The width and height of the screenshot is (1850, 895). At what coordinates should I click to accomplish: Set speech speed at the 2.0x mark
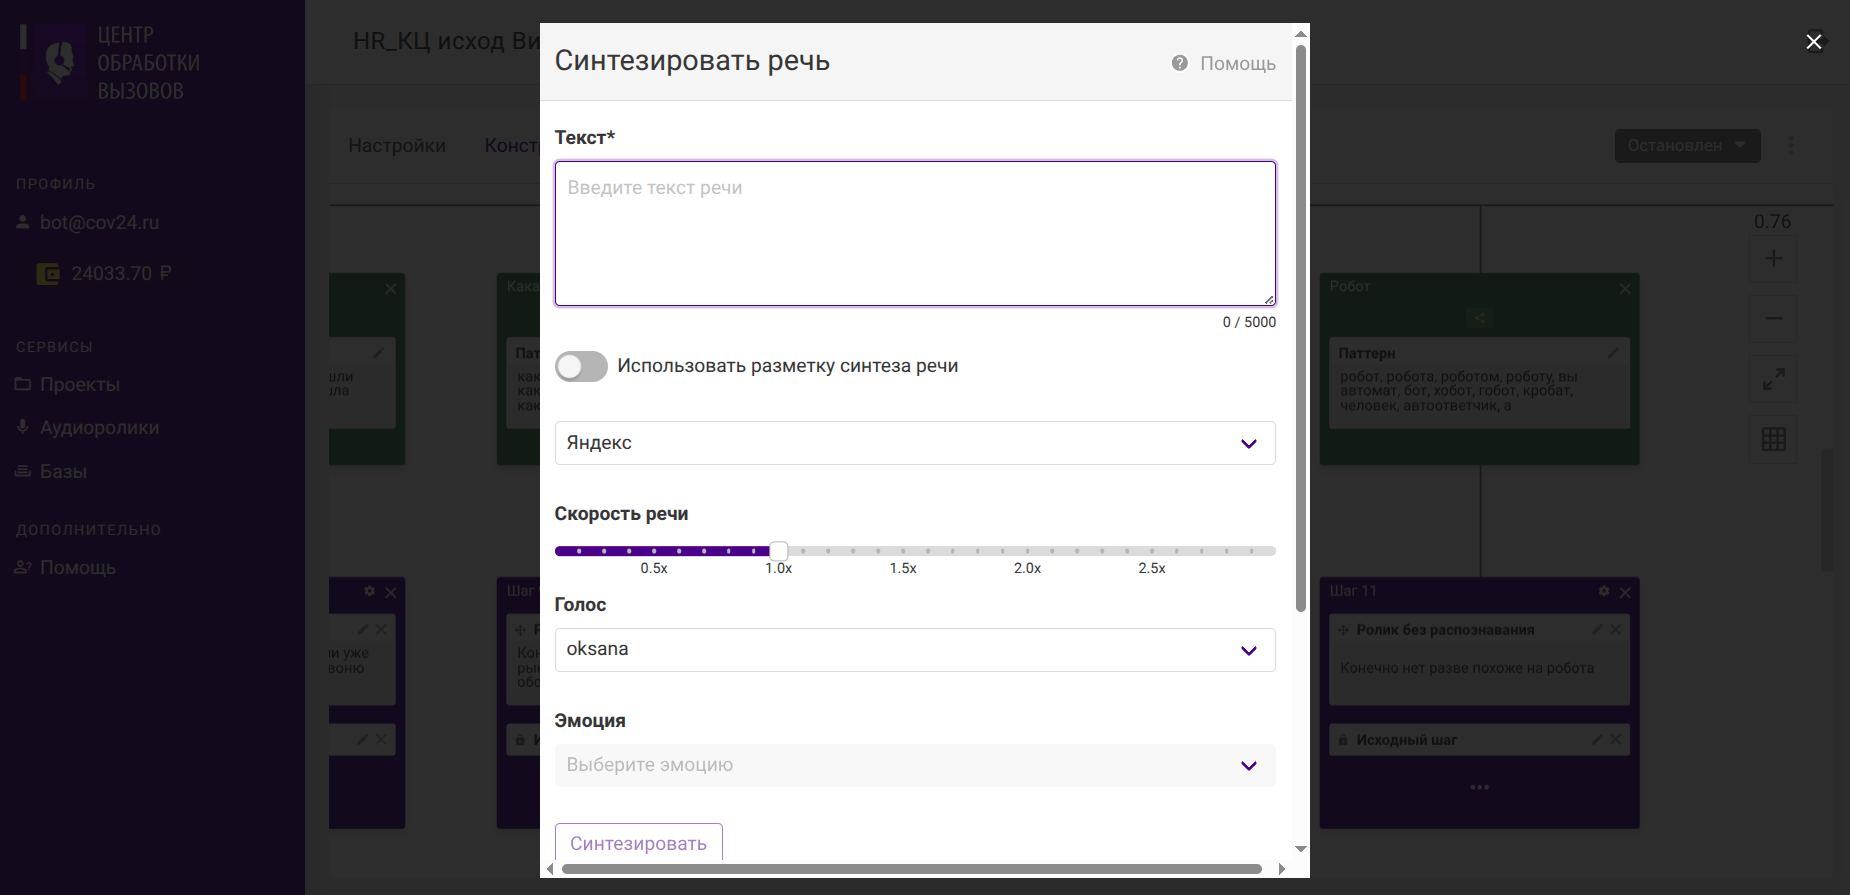[1027, 551]
